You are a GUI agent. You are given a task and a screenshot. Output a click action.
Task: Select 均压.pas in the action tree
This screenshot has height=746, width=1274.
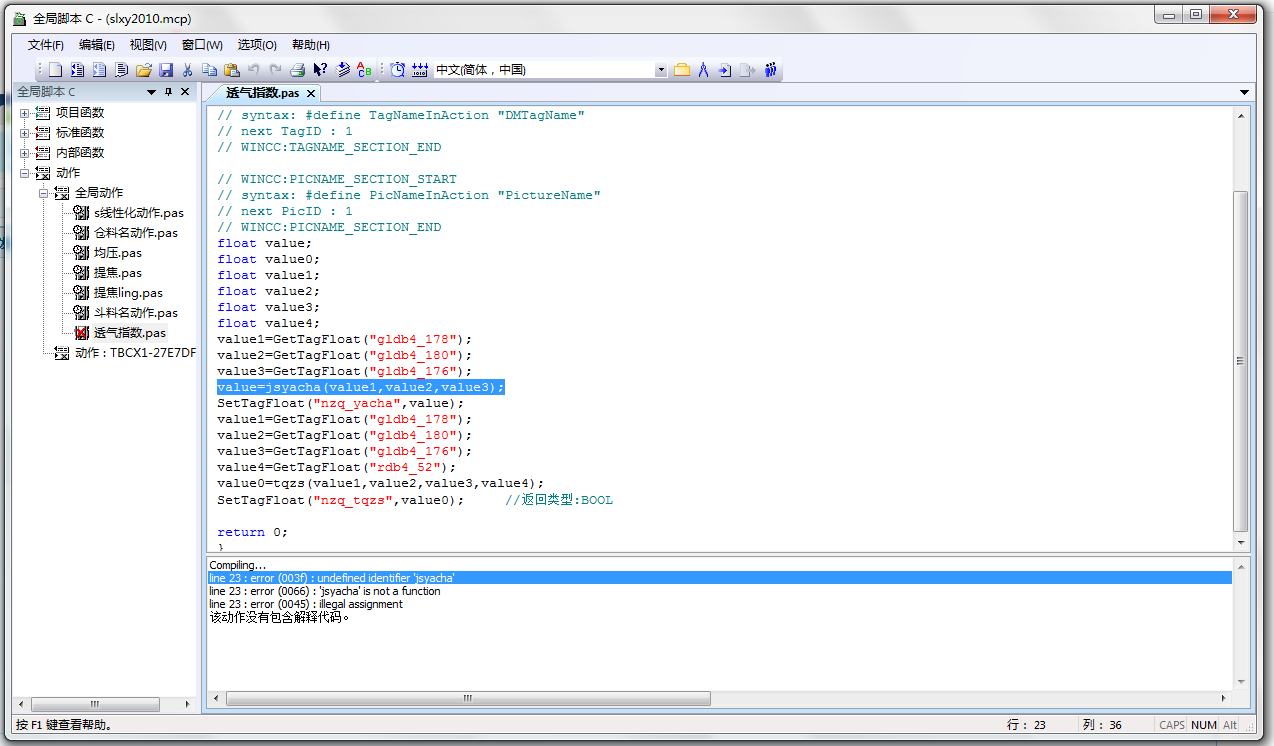click(x=117, y=253)
